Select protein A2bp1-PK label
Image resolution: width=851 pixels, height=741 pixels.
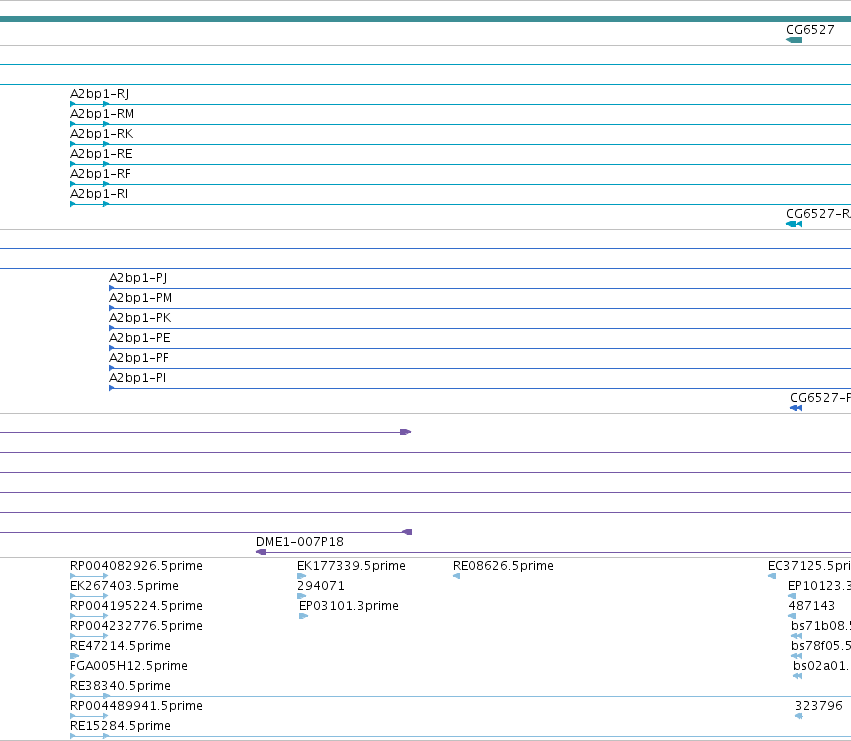point(139,318)
